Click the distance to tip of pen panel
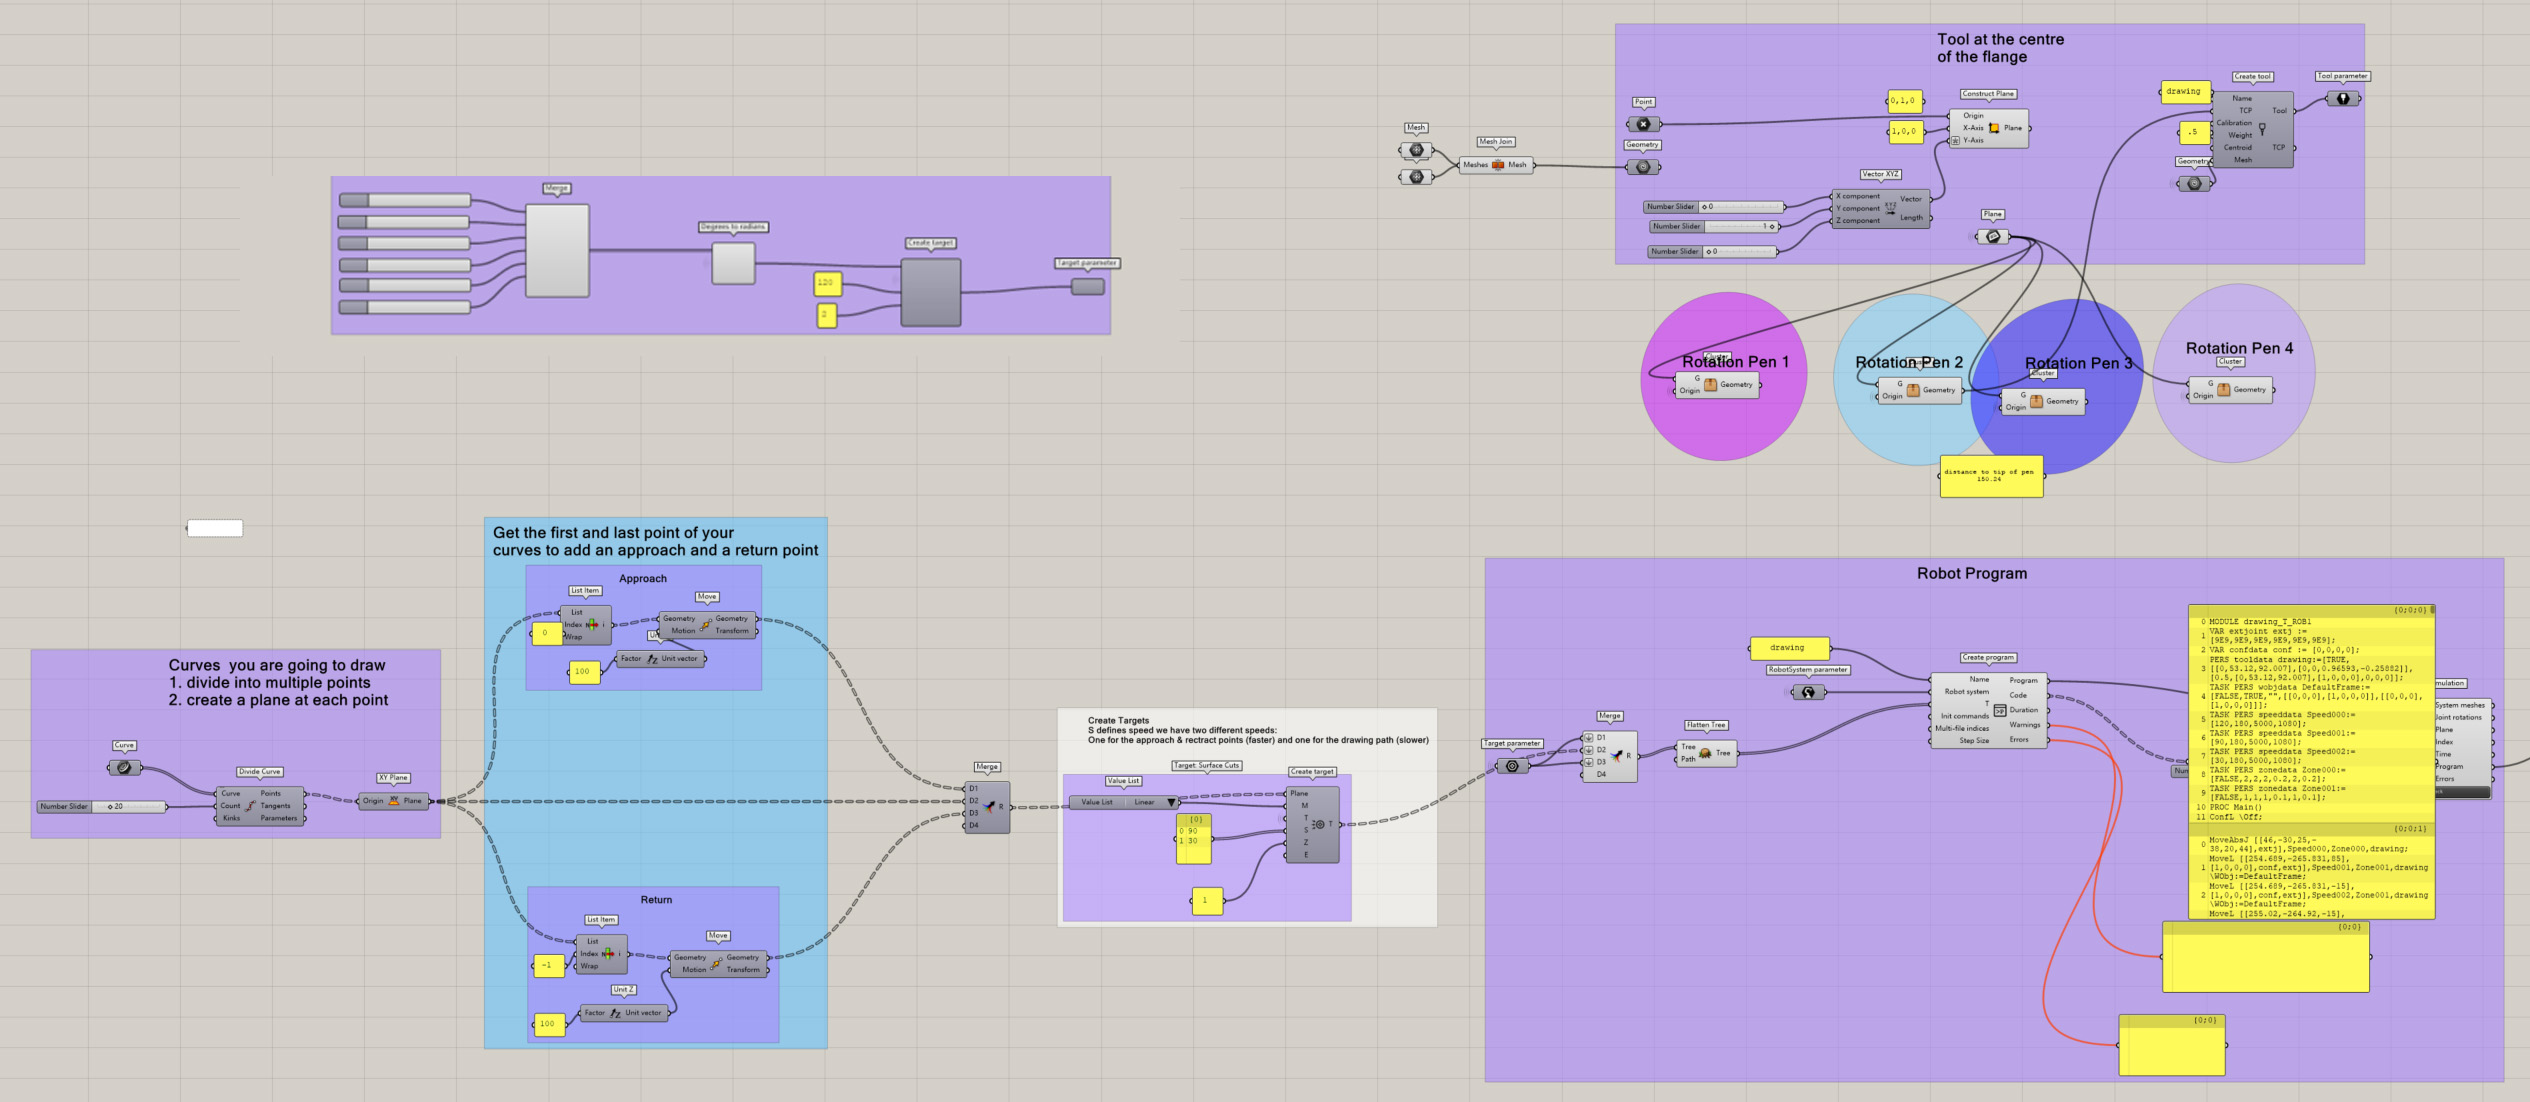Screen dimensions: 2530x1102 (1989, 477)
